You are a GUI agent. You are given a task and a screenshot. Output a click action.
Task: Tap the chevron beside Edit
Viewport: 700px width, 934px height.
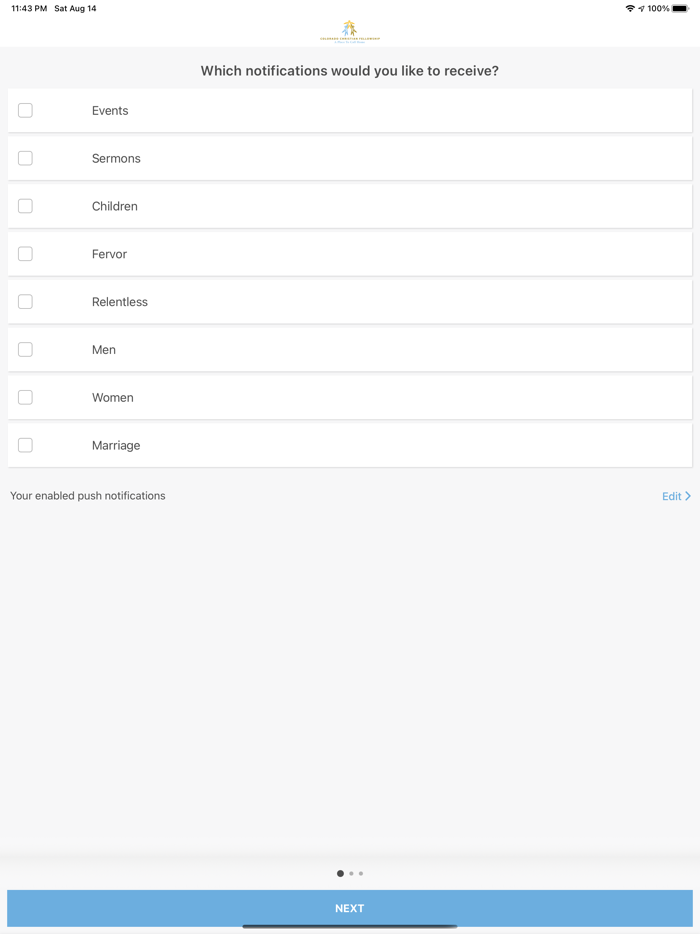click(x=687, y=496)
